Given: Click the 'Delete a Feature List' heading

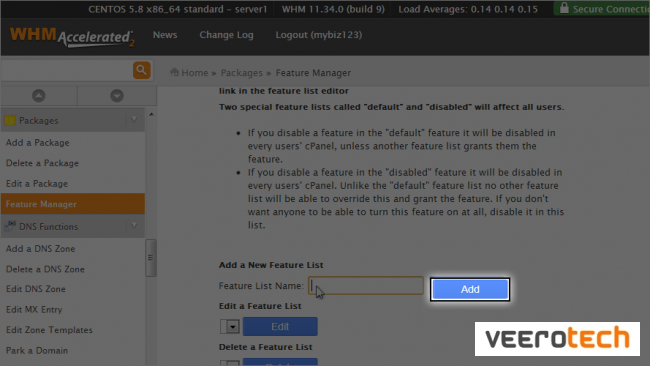Looking at the screenshot, I should (266, 347).
